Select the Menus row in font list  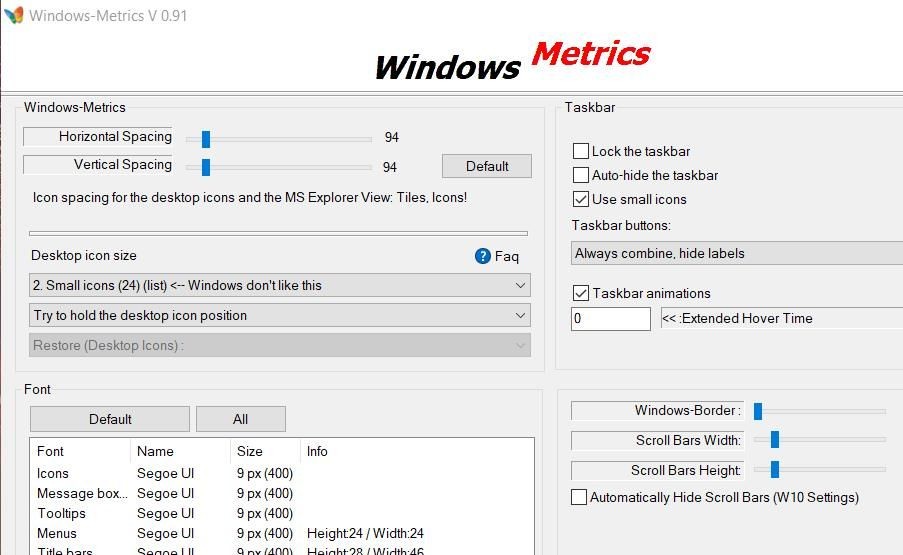tap(282, 533)
